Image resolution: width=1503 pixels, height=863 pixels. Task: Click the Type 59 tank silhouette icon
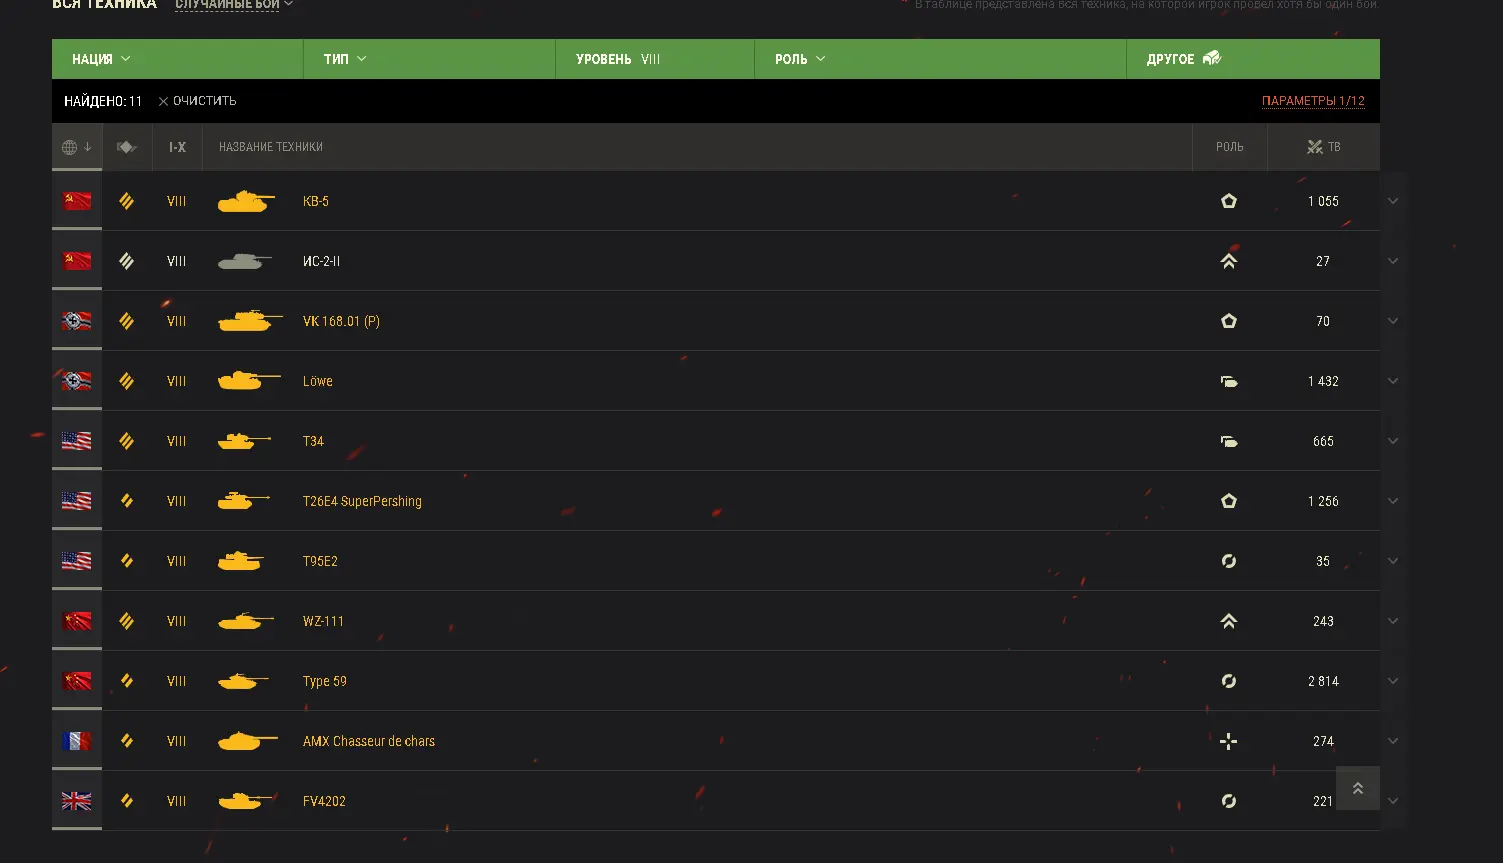243,681
